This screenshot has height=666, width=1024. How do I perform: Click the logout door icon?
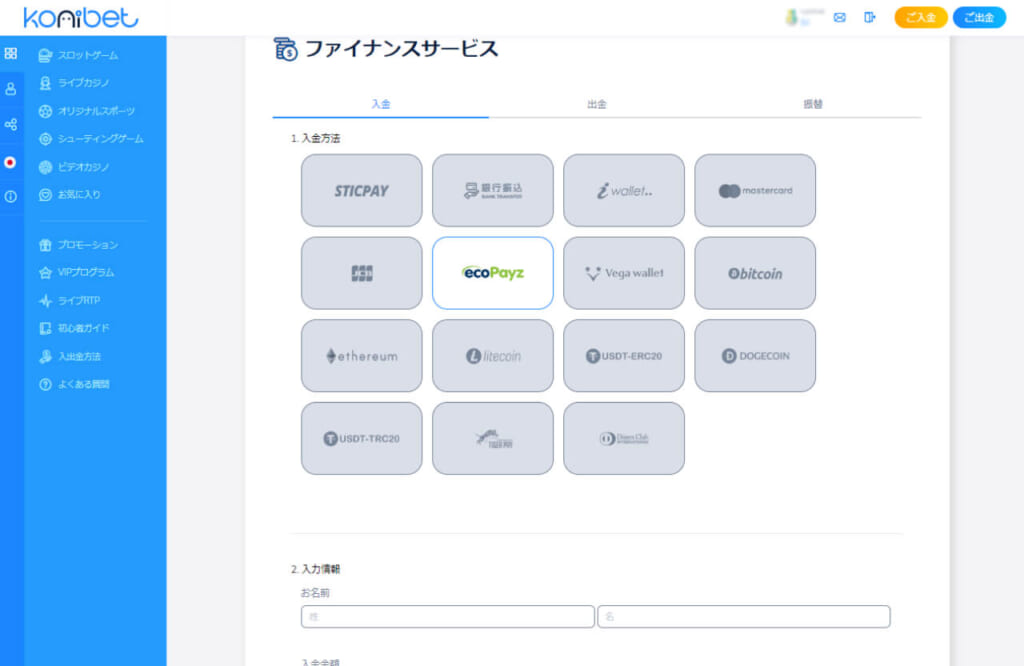tap(869, 18)
